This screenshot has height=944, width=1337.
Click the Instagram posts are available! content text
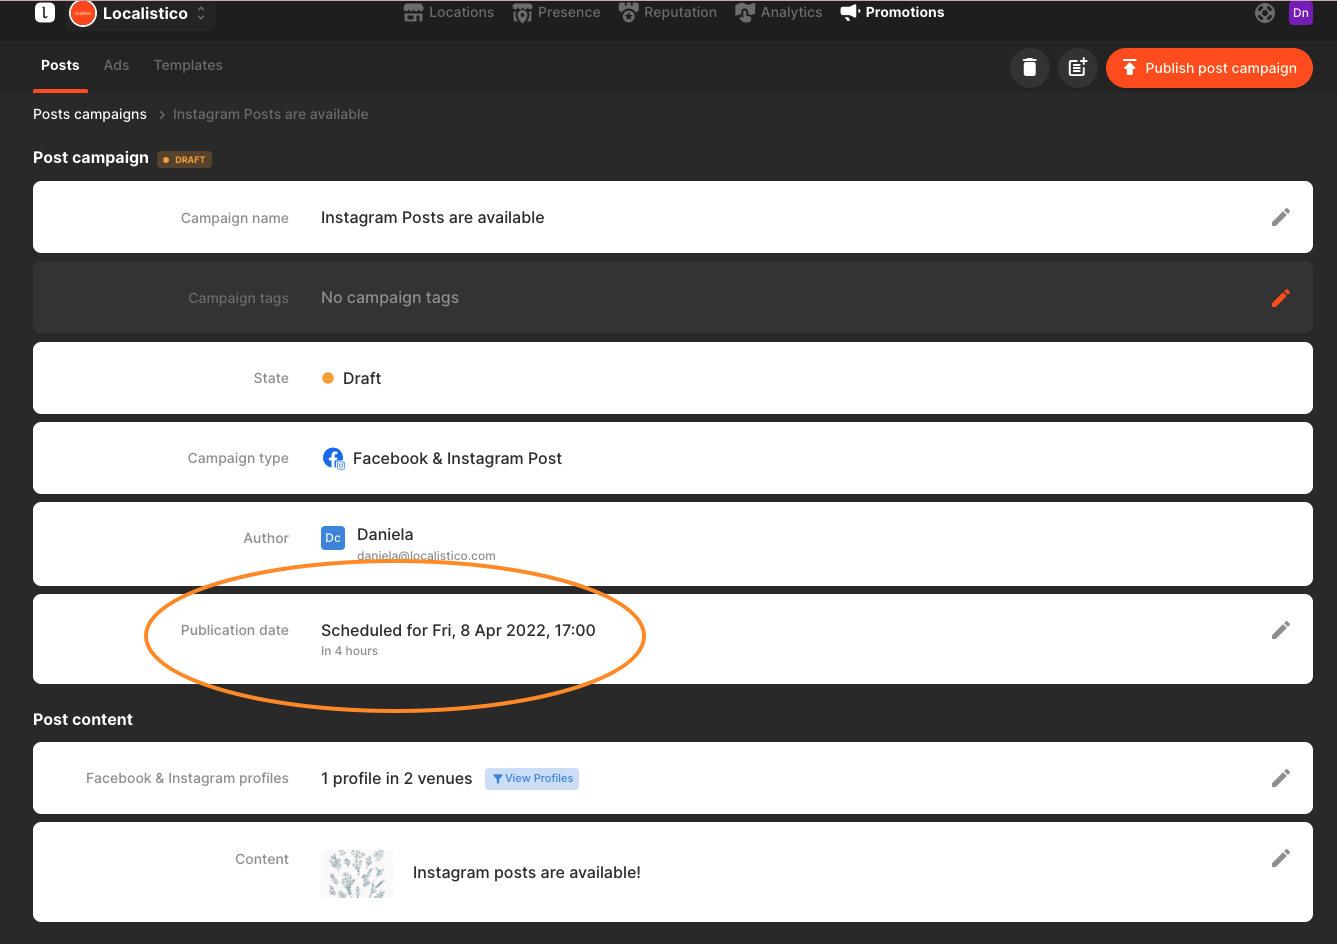[527, 872]
